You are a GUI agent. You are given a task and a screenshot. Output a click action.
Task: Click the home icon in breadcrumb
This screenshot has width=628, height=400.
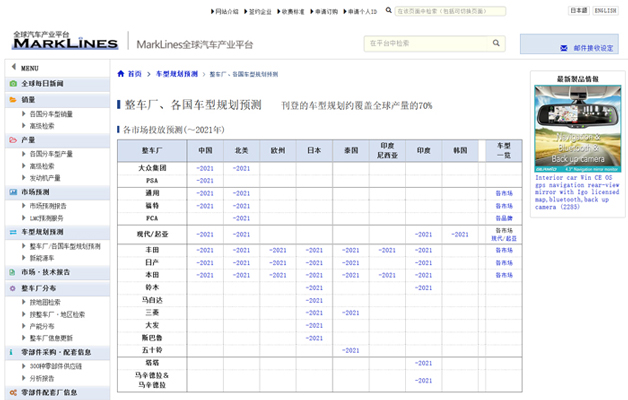[121, 74]
